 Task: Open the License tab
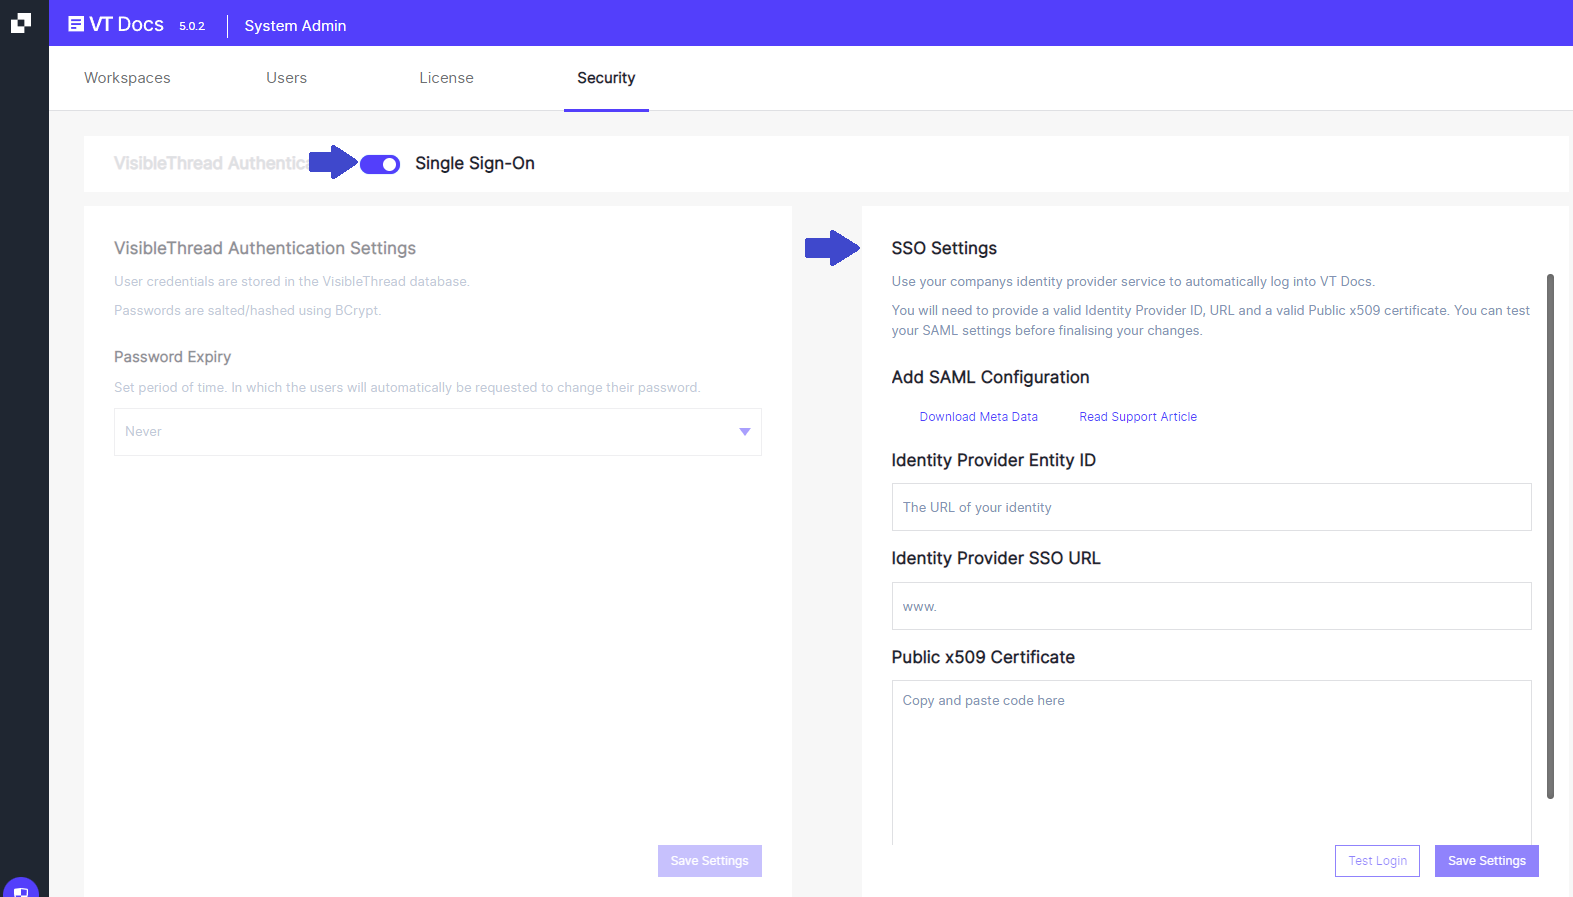pyautogui.click(x=447, y=78)
